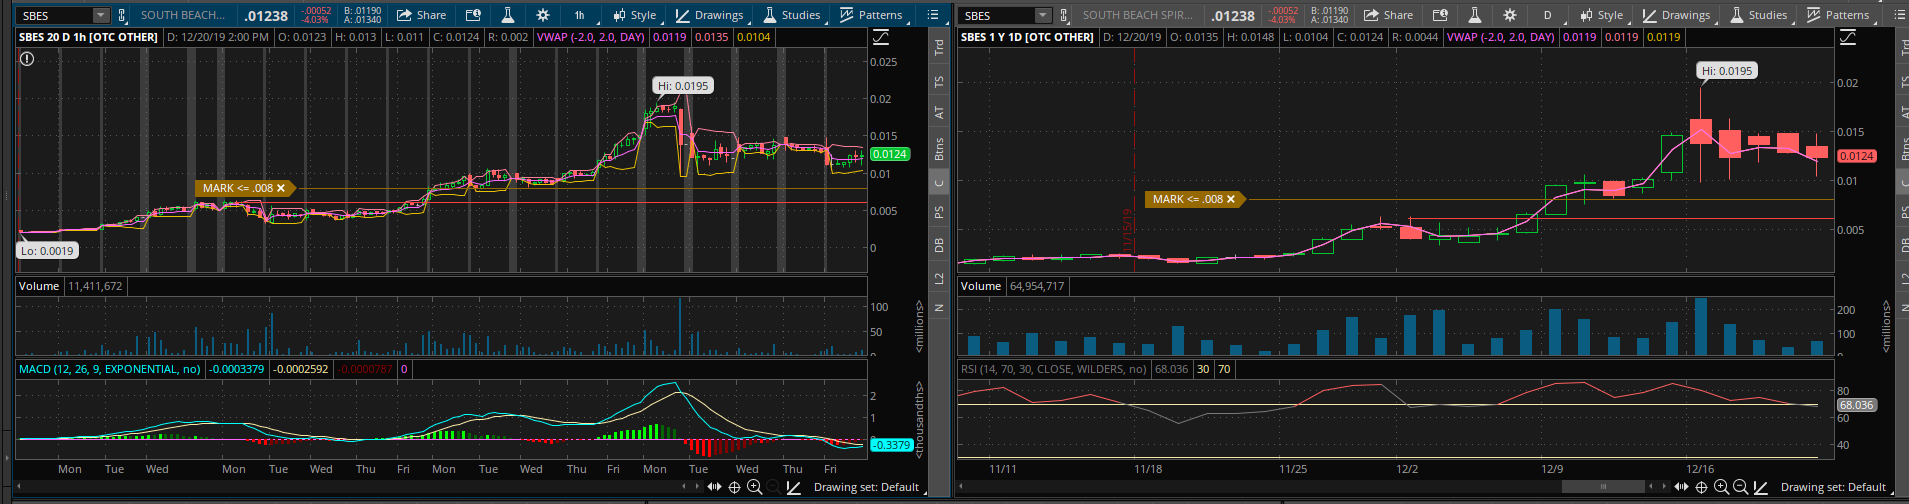Open the SBES symbol dropdown in left chart

click(x=100, y=15)
